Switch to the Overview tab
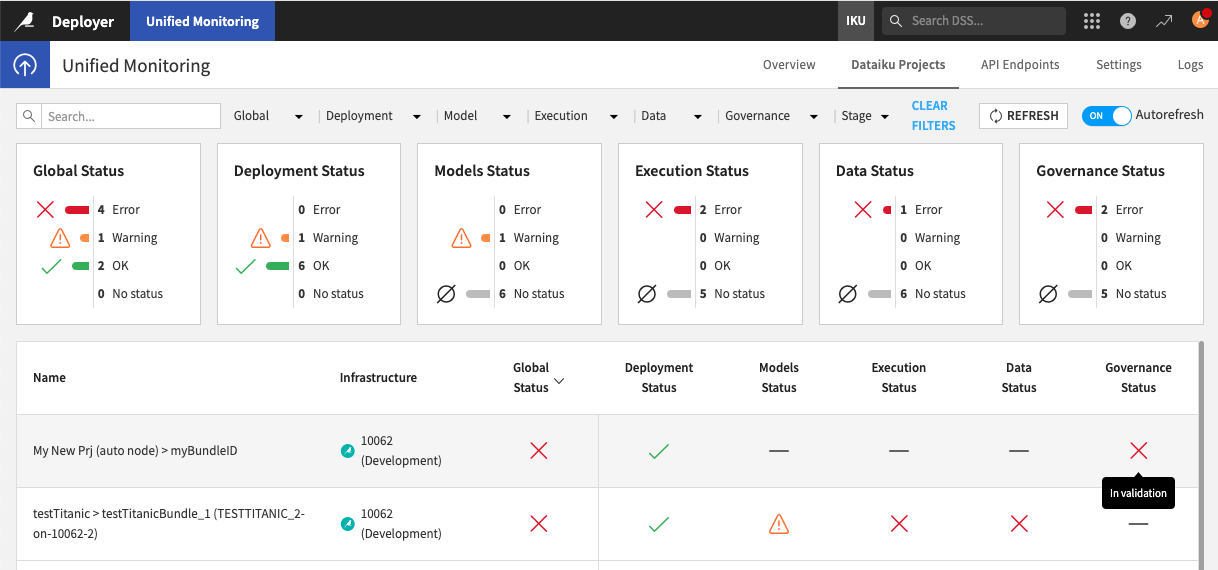1218x570 pixels. (789, 65)
